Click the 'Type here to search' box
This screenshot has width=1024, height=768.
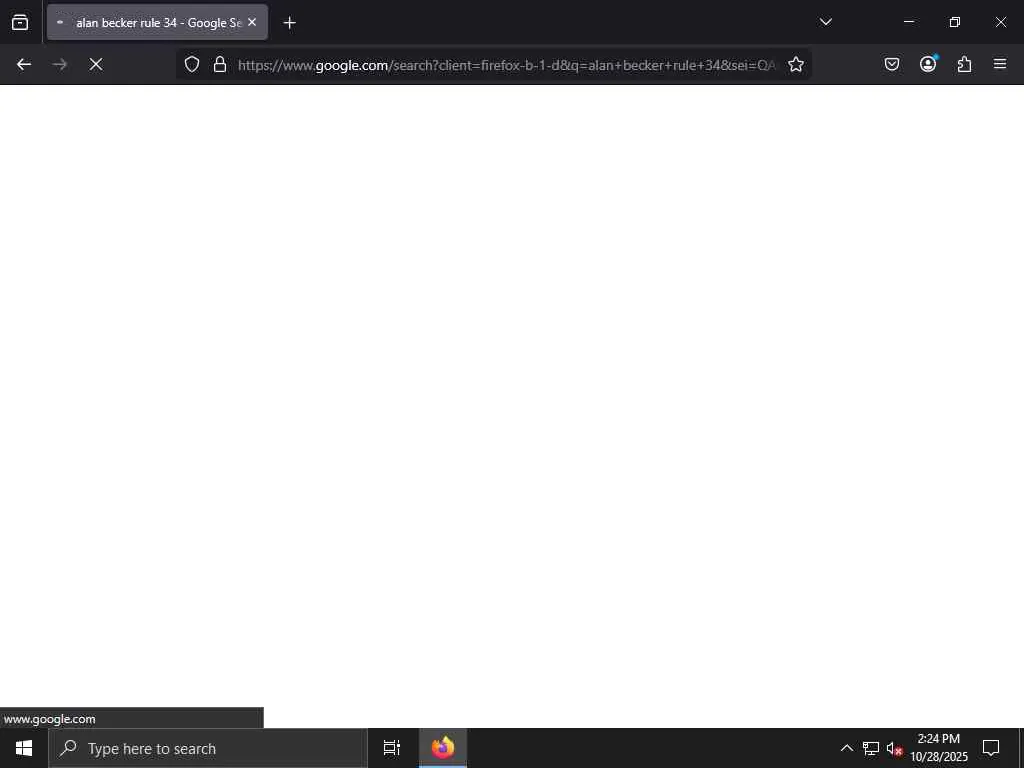(208, 748)
